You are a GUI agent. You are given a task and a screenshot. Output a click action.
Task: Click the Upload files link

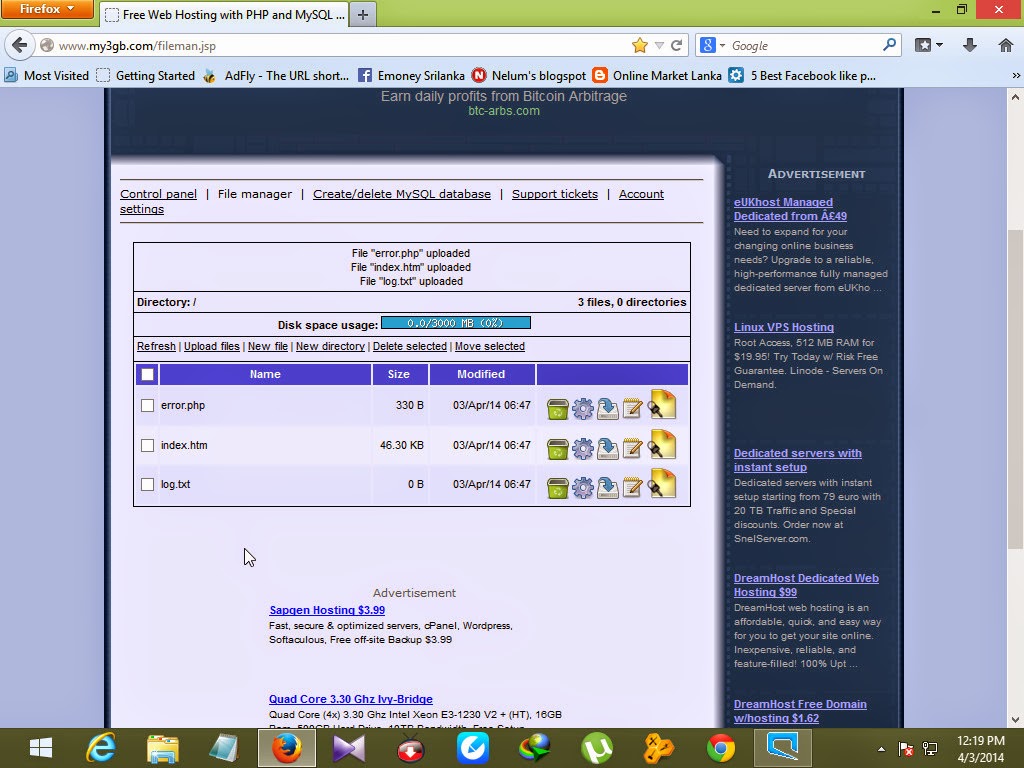point(212,346)
